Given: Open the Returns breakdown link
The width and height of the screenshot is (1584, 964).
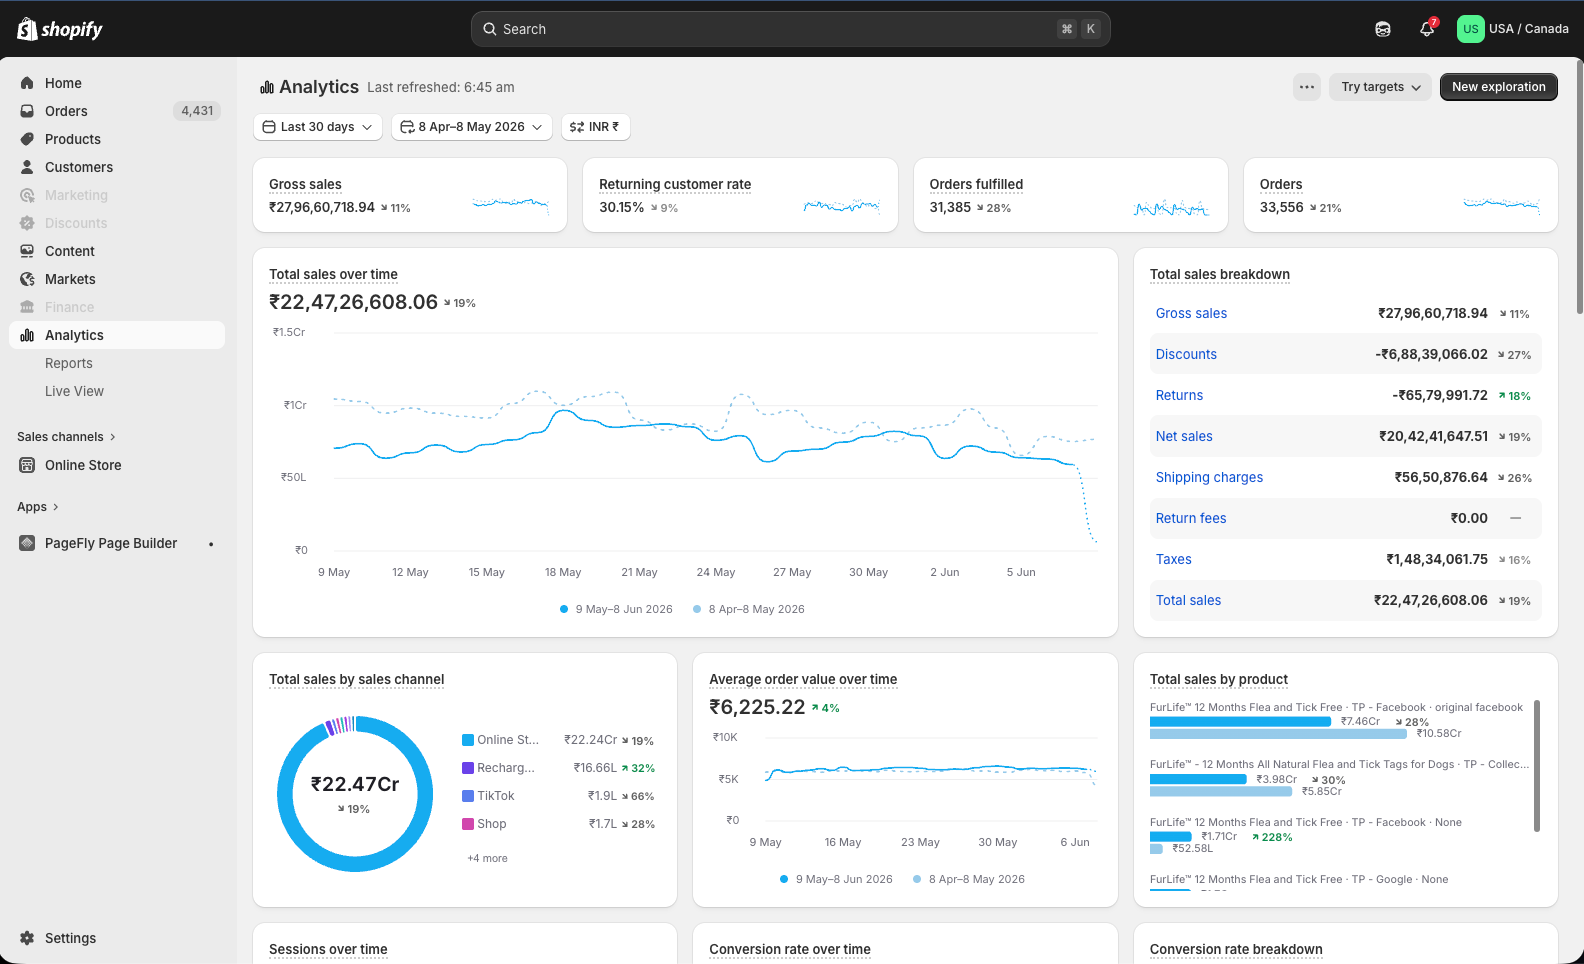Looking at the screenshot, I should (1179, 395).
